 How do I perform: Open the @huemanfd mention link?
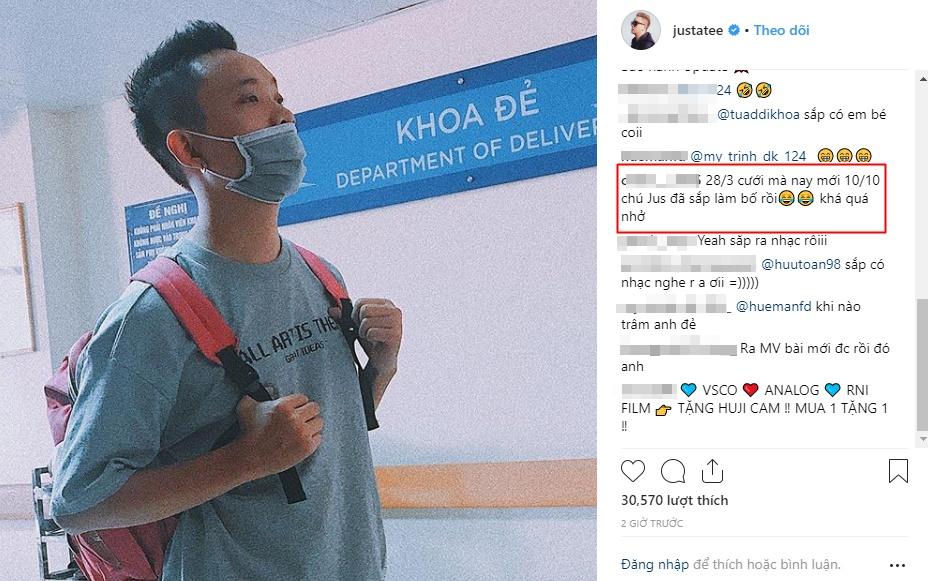click(x=774, y=306)
